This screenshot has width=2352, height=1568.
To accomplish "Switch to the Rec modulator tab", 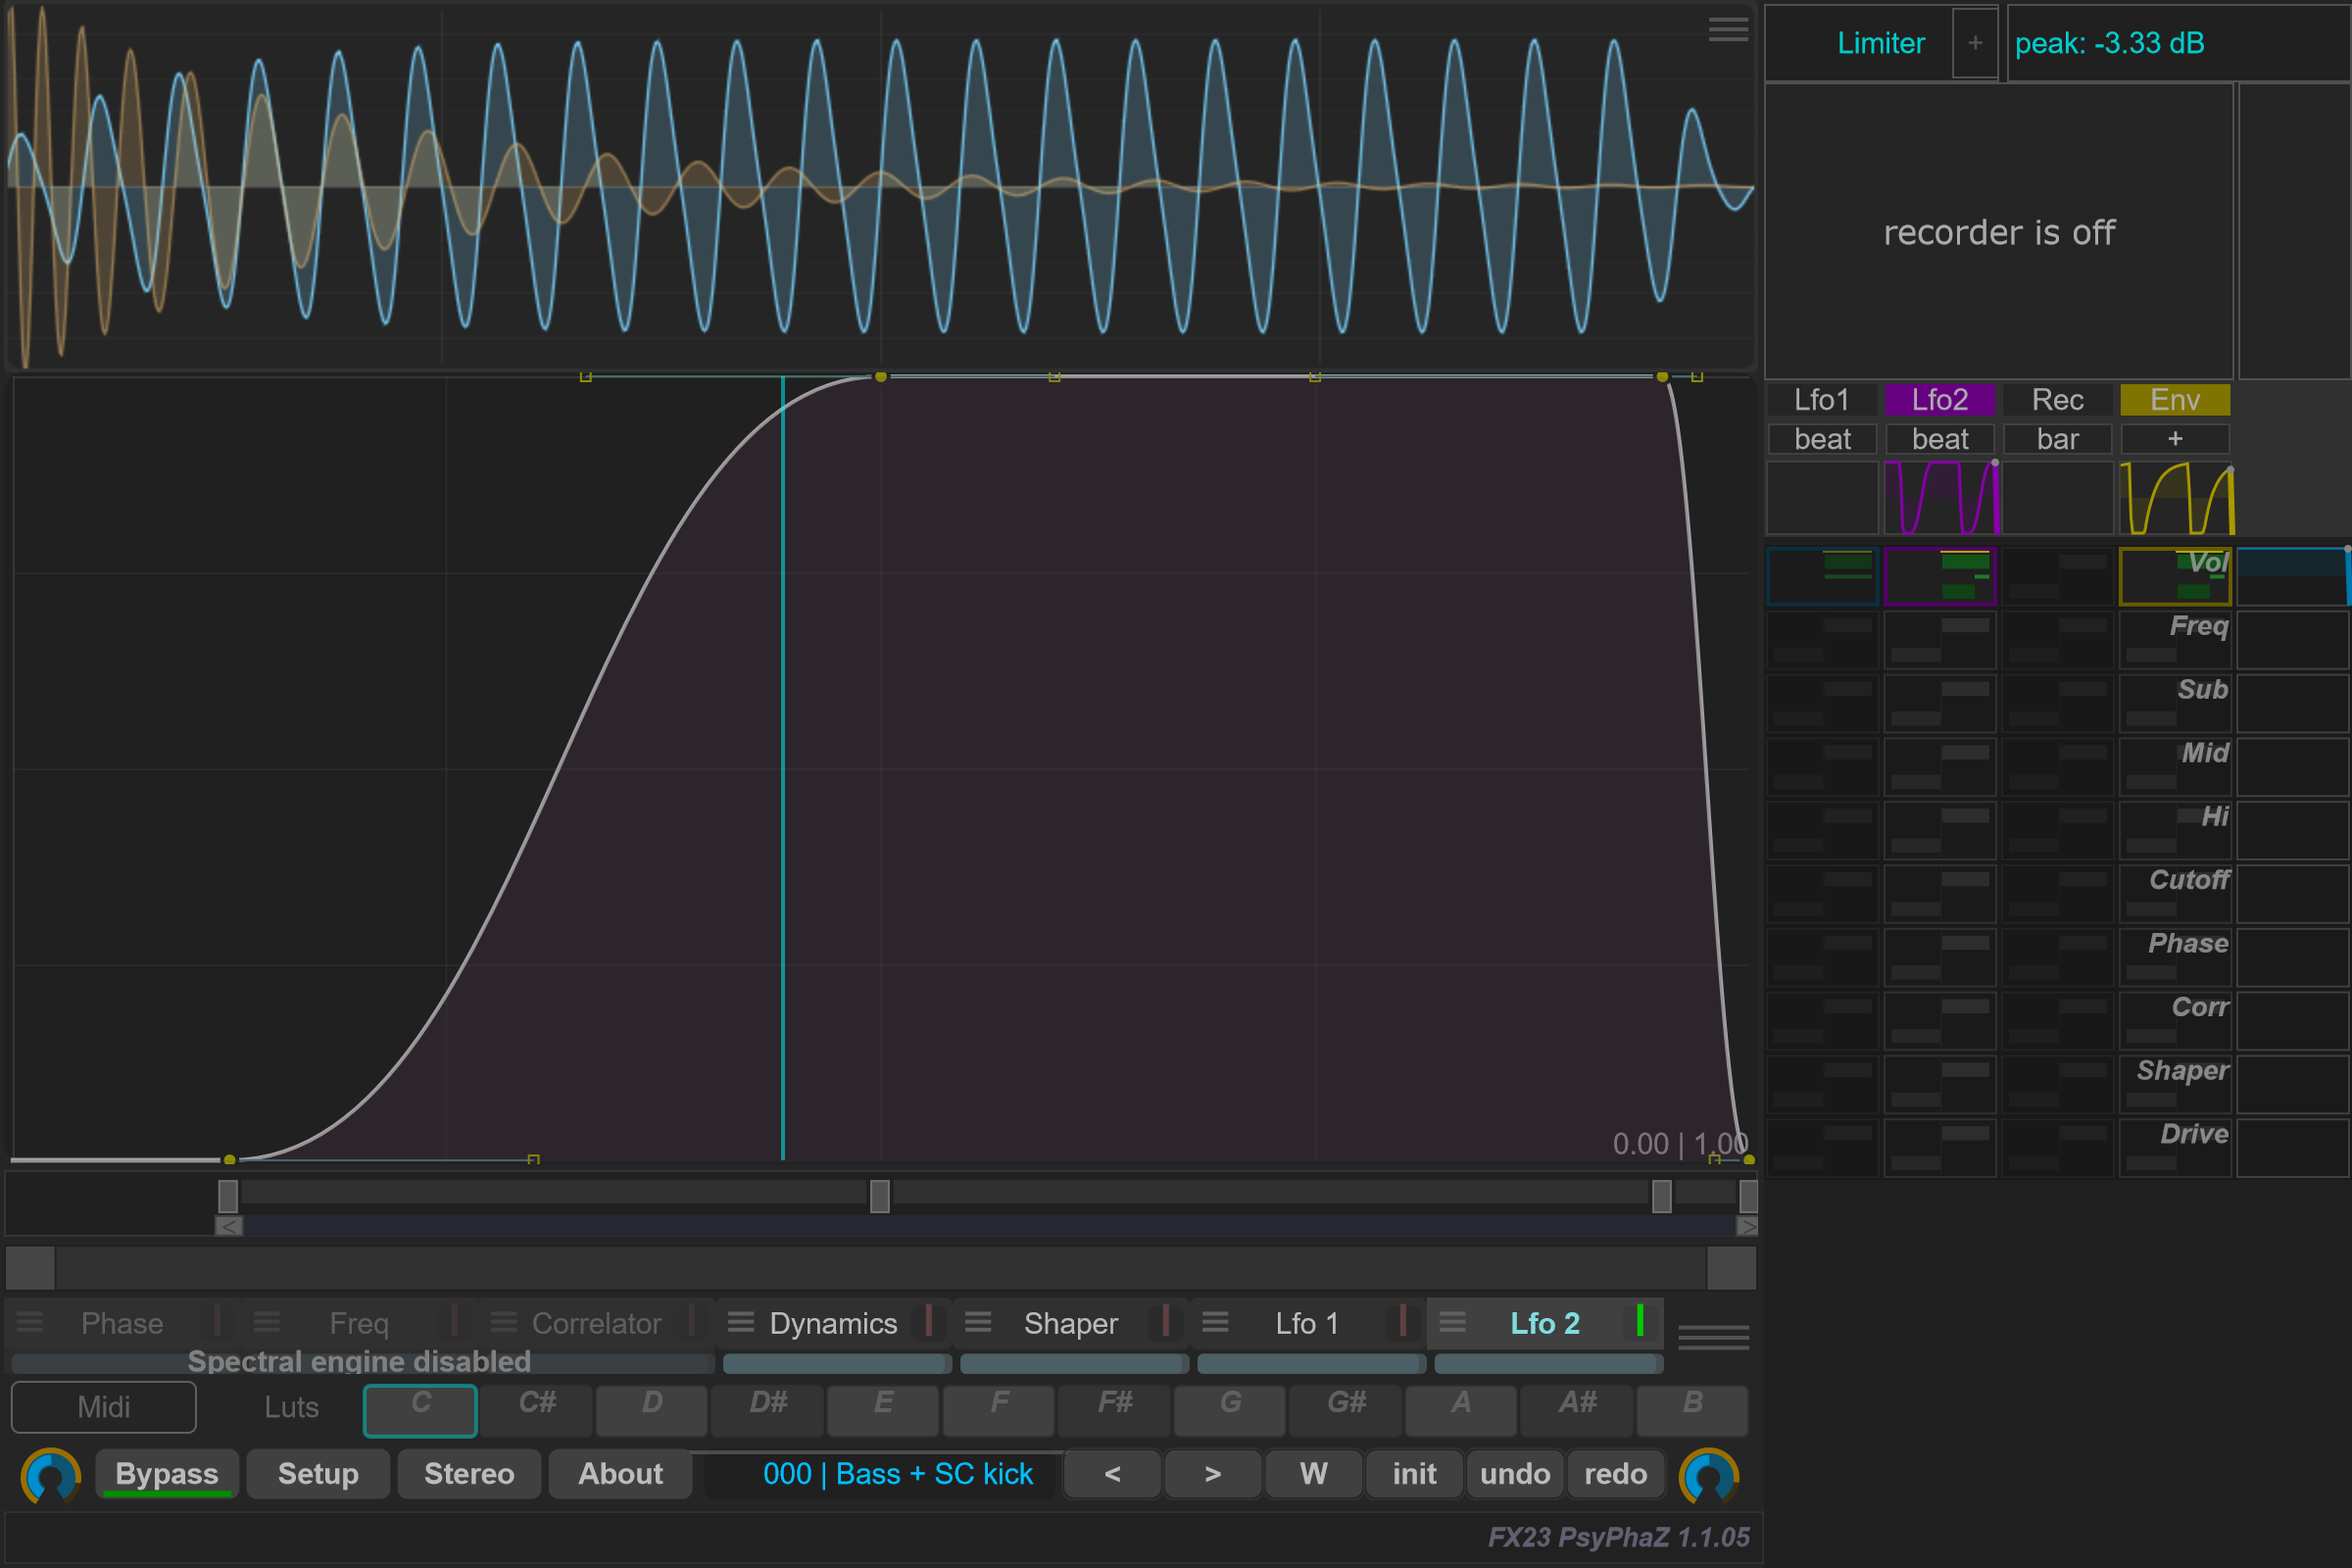I will [2058, 400].
